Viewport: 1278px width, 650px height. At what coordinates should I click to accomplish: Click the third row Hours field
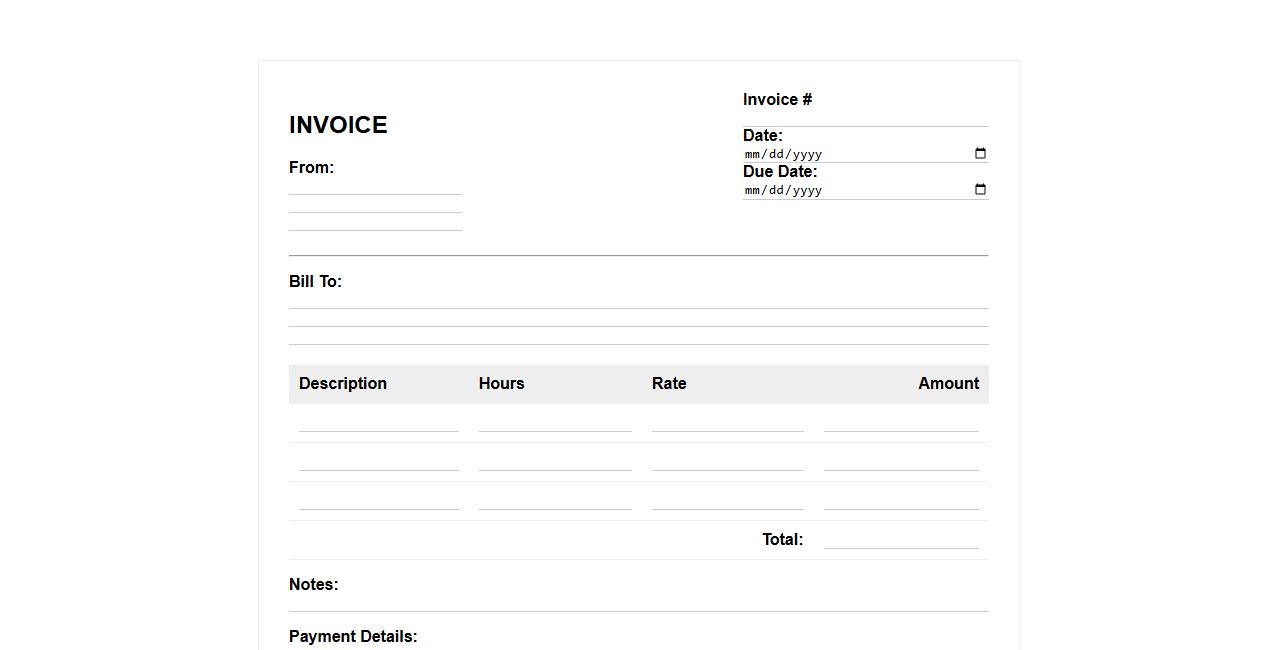(555, 501)
